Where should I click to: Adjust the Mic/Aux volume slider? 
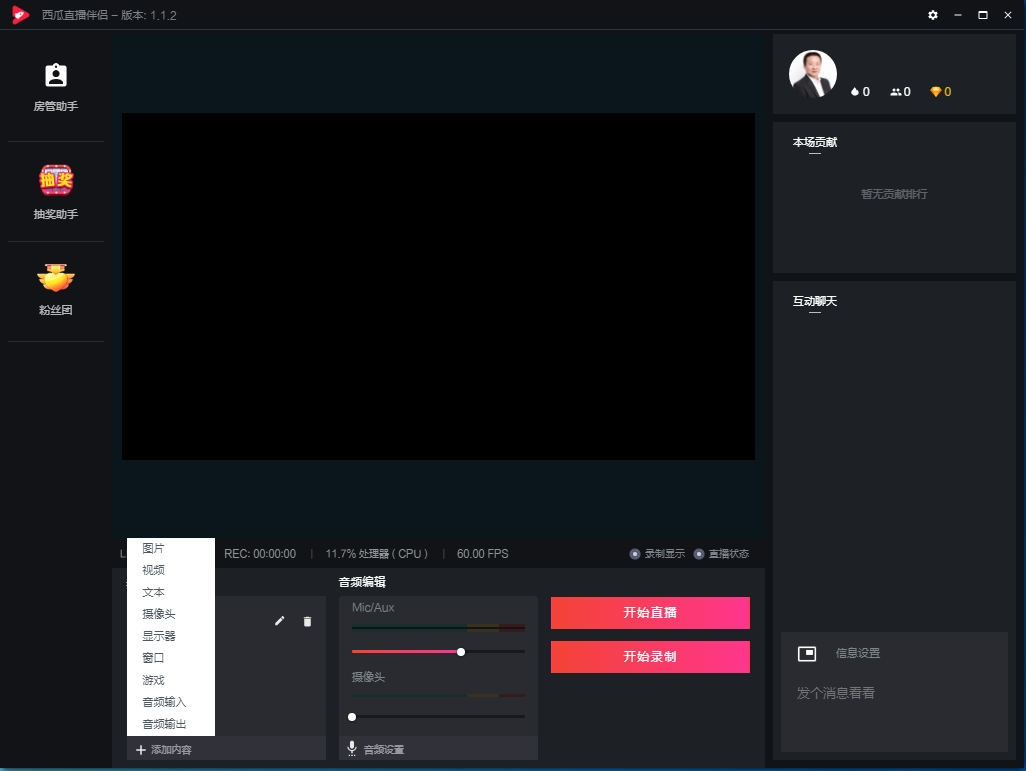coord(461,651)
